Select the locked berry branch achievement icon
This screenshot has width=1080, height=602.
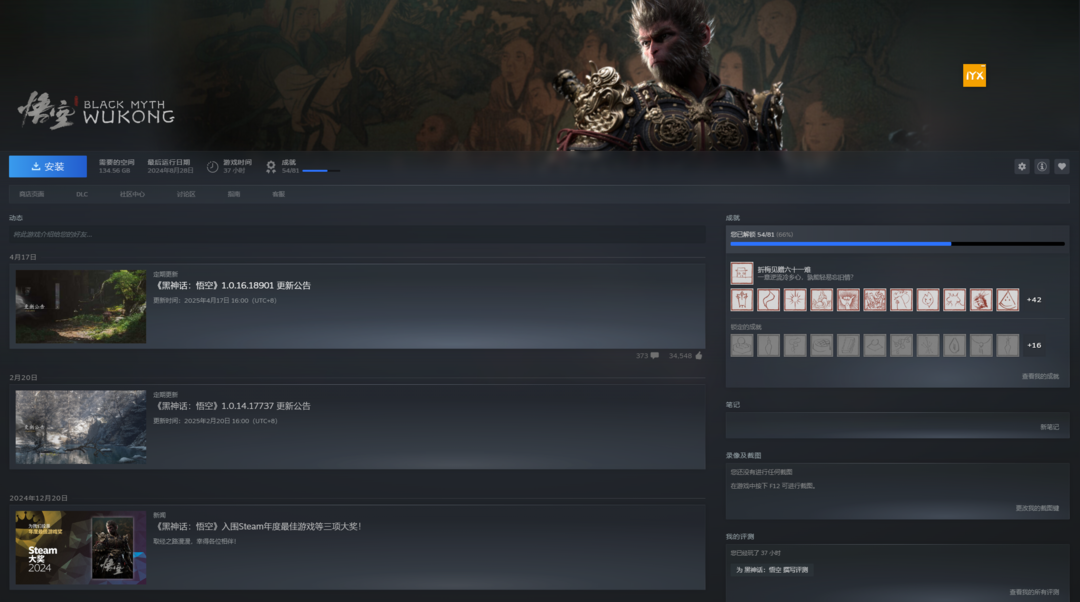coord(901,345)
